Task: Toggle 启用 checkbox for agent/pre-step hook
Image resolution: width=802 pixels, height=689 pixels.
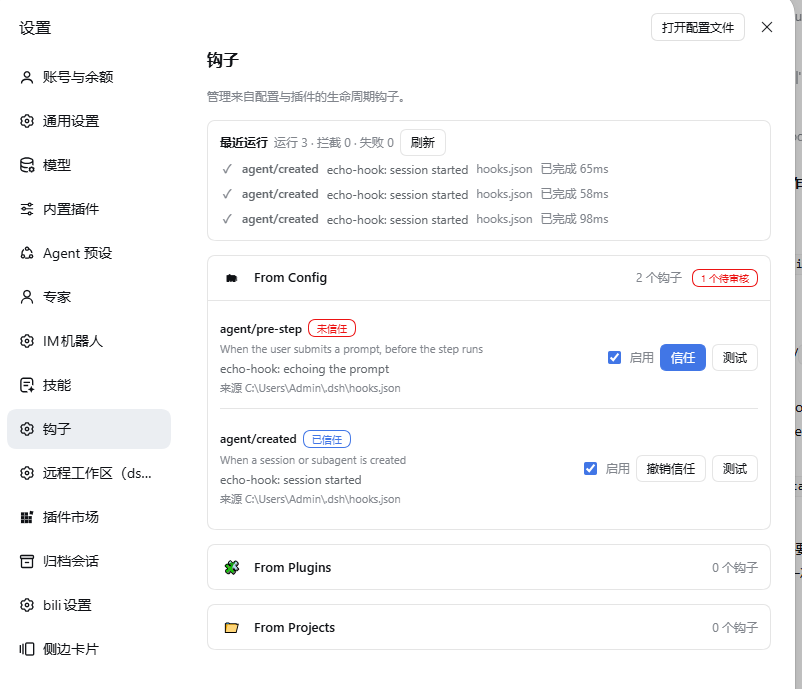Action: (614, 358)
